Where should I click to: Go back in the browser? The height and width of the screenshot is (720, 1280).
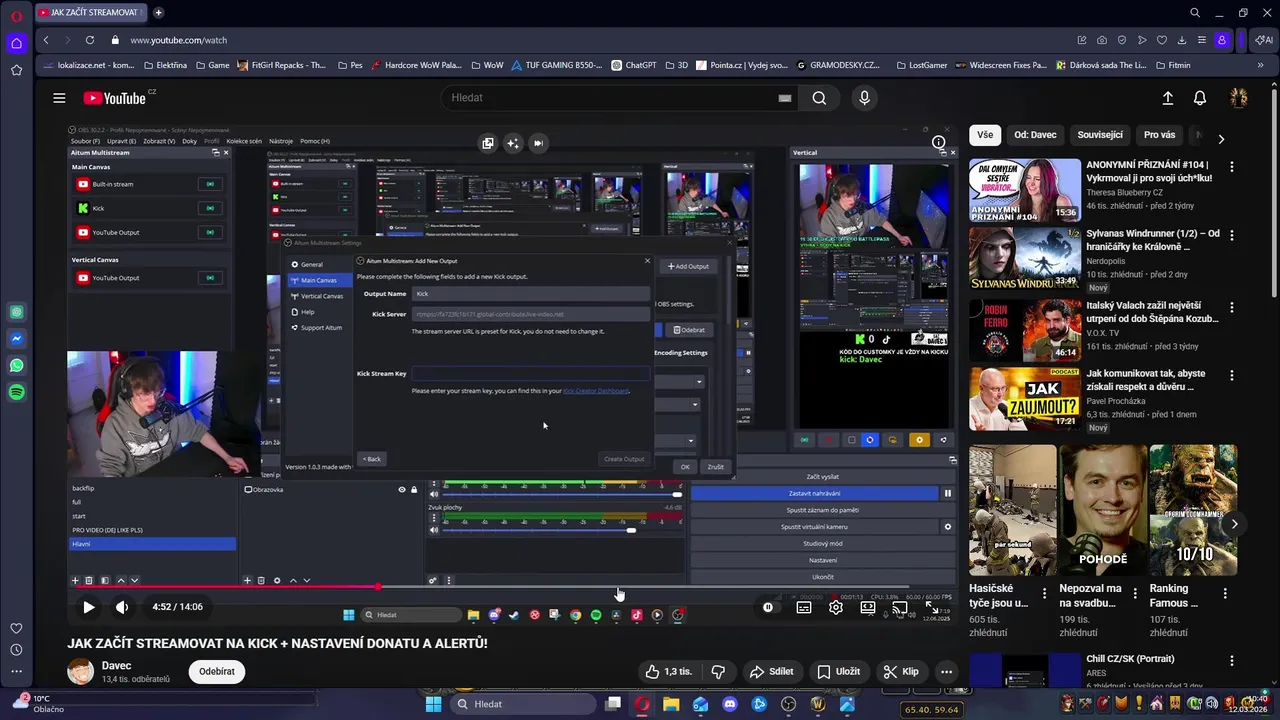tap(46, 40)
